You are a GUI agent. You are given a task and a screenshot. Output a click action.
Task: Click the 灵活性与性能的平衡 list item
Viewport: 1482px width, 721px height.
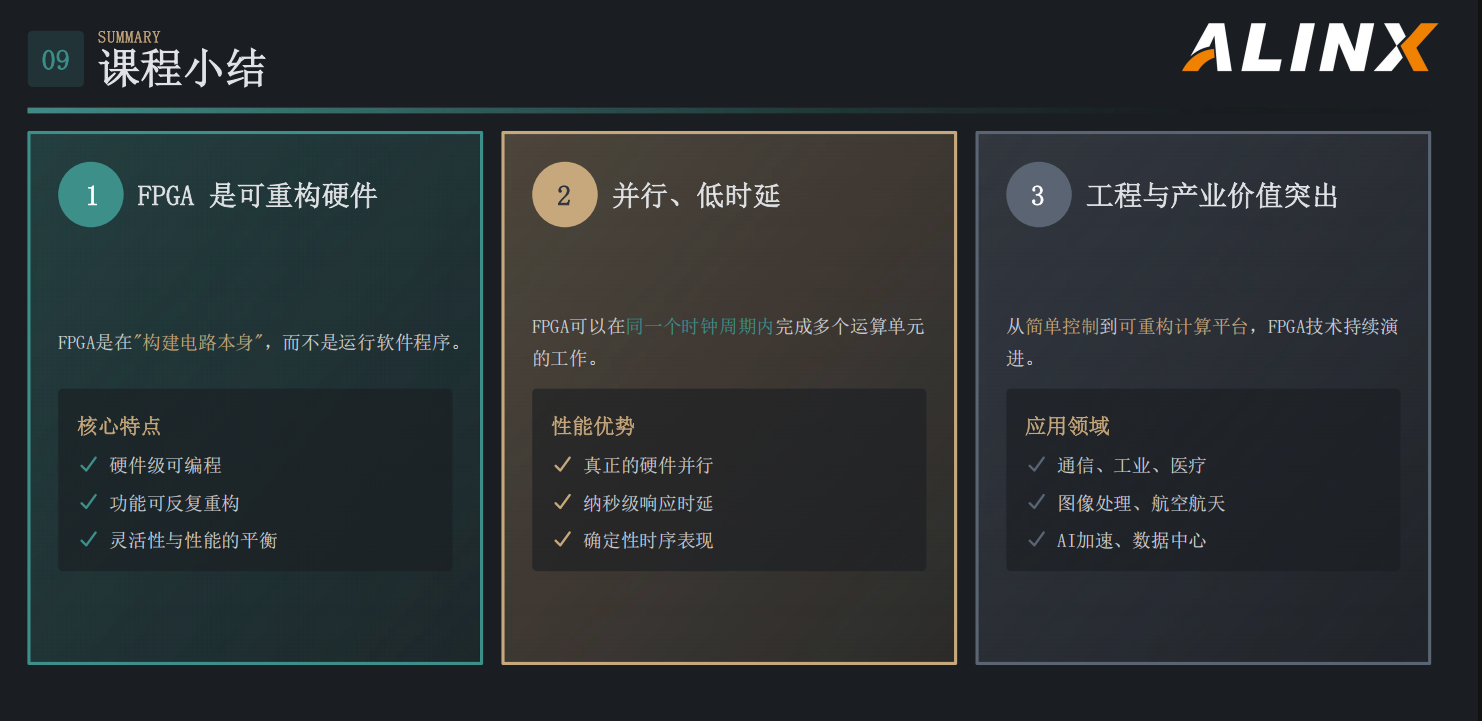(193, 541)
